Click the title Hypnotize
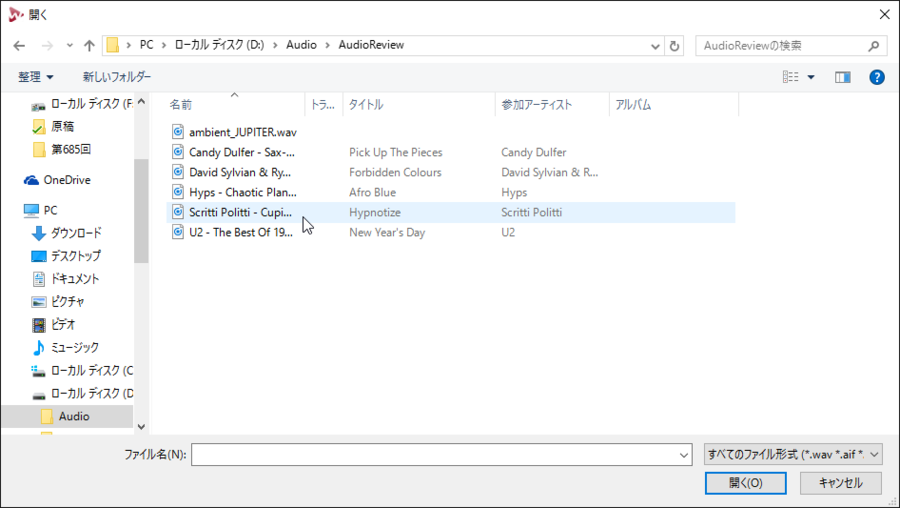This screenshot has width=900, height=508. click(375, 212)
